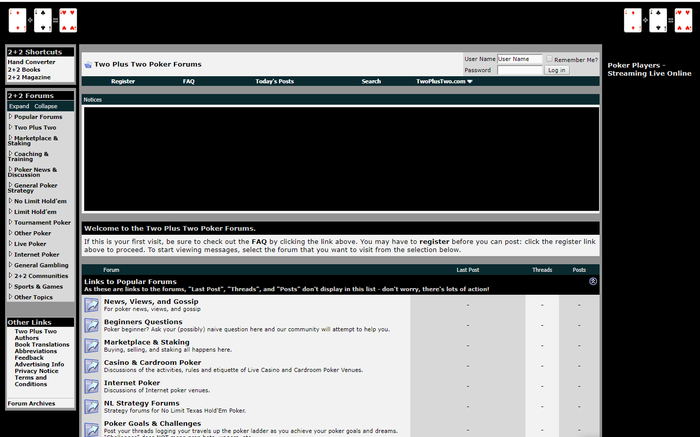Open the Hand Converter shortcut
Image resolution: width=700 pixels, height=437 pixels.
(31, 62)
